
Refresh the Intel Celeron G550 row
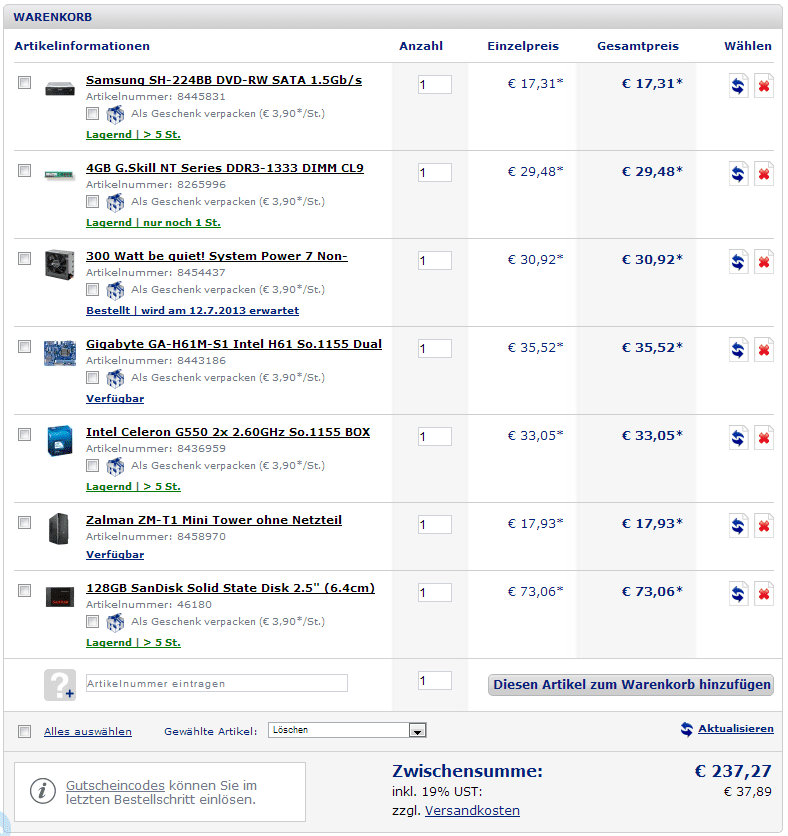(x=738, y=438)
